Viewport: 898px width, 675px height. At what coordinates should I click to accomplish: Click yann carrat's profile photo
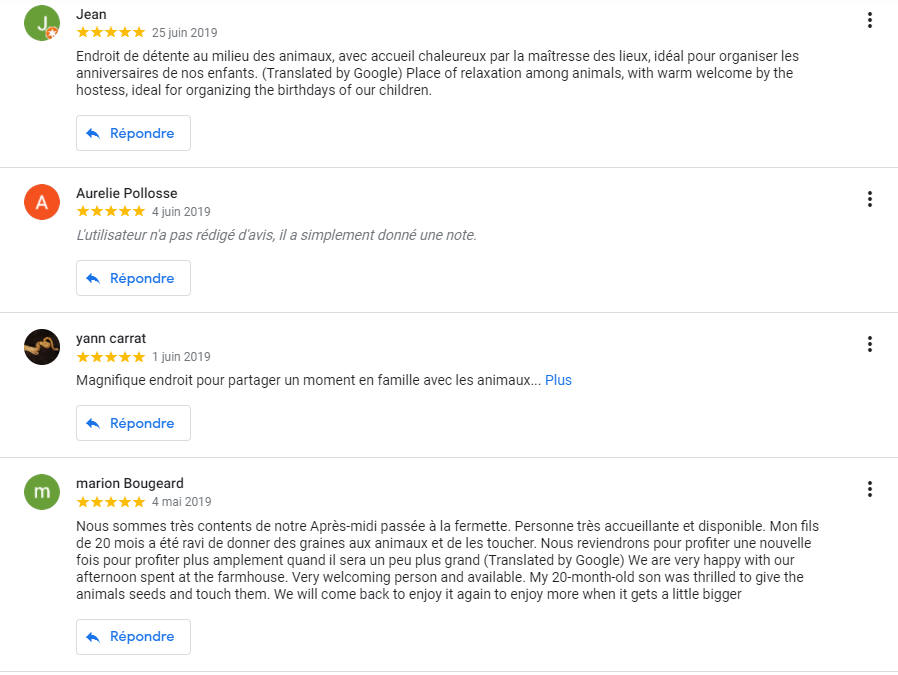coord(42,347)
